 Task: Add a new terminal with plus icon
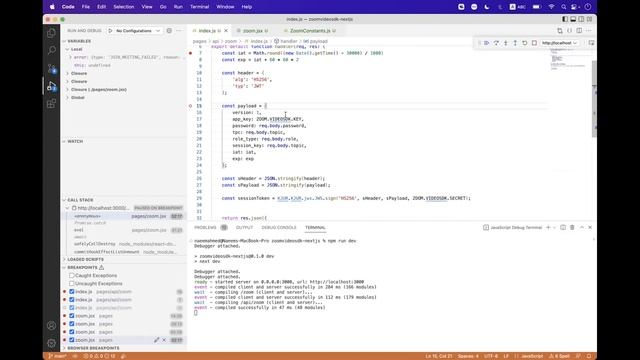pyautogui.click(x=548, y=227)
